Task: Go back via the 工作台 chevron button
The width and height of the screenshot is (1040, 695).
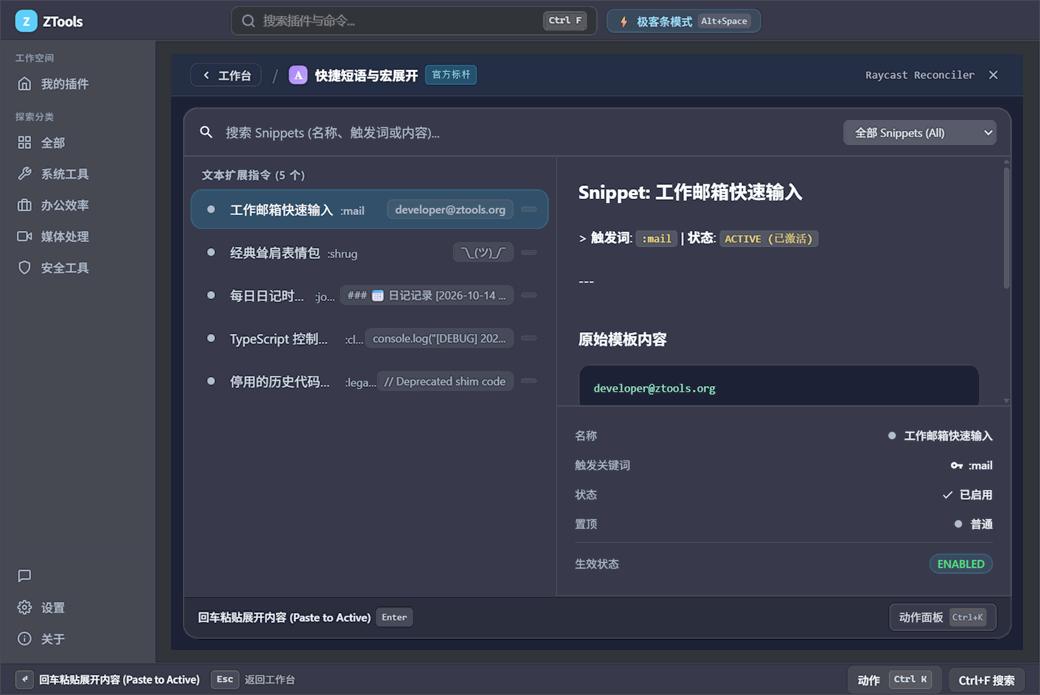Action: click(x=226, y=75)
